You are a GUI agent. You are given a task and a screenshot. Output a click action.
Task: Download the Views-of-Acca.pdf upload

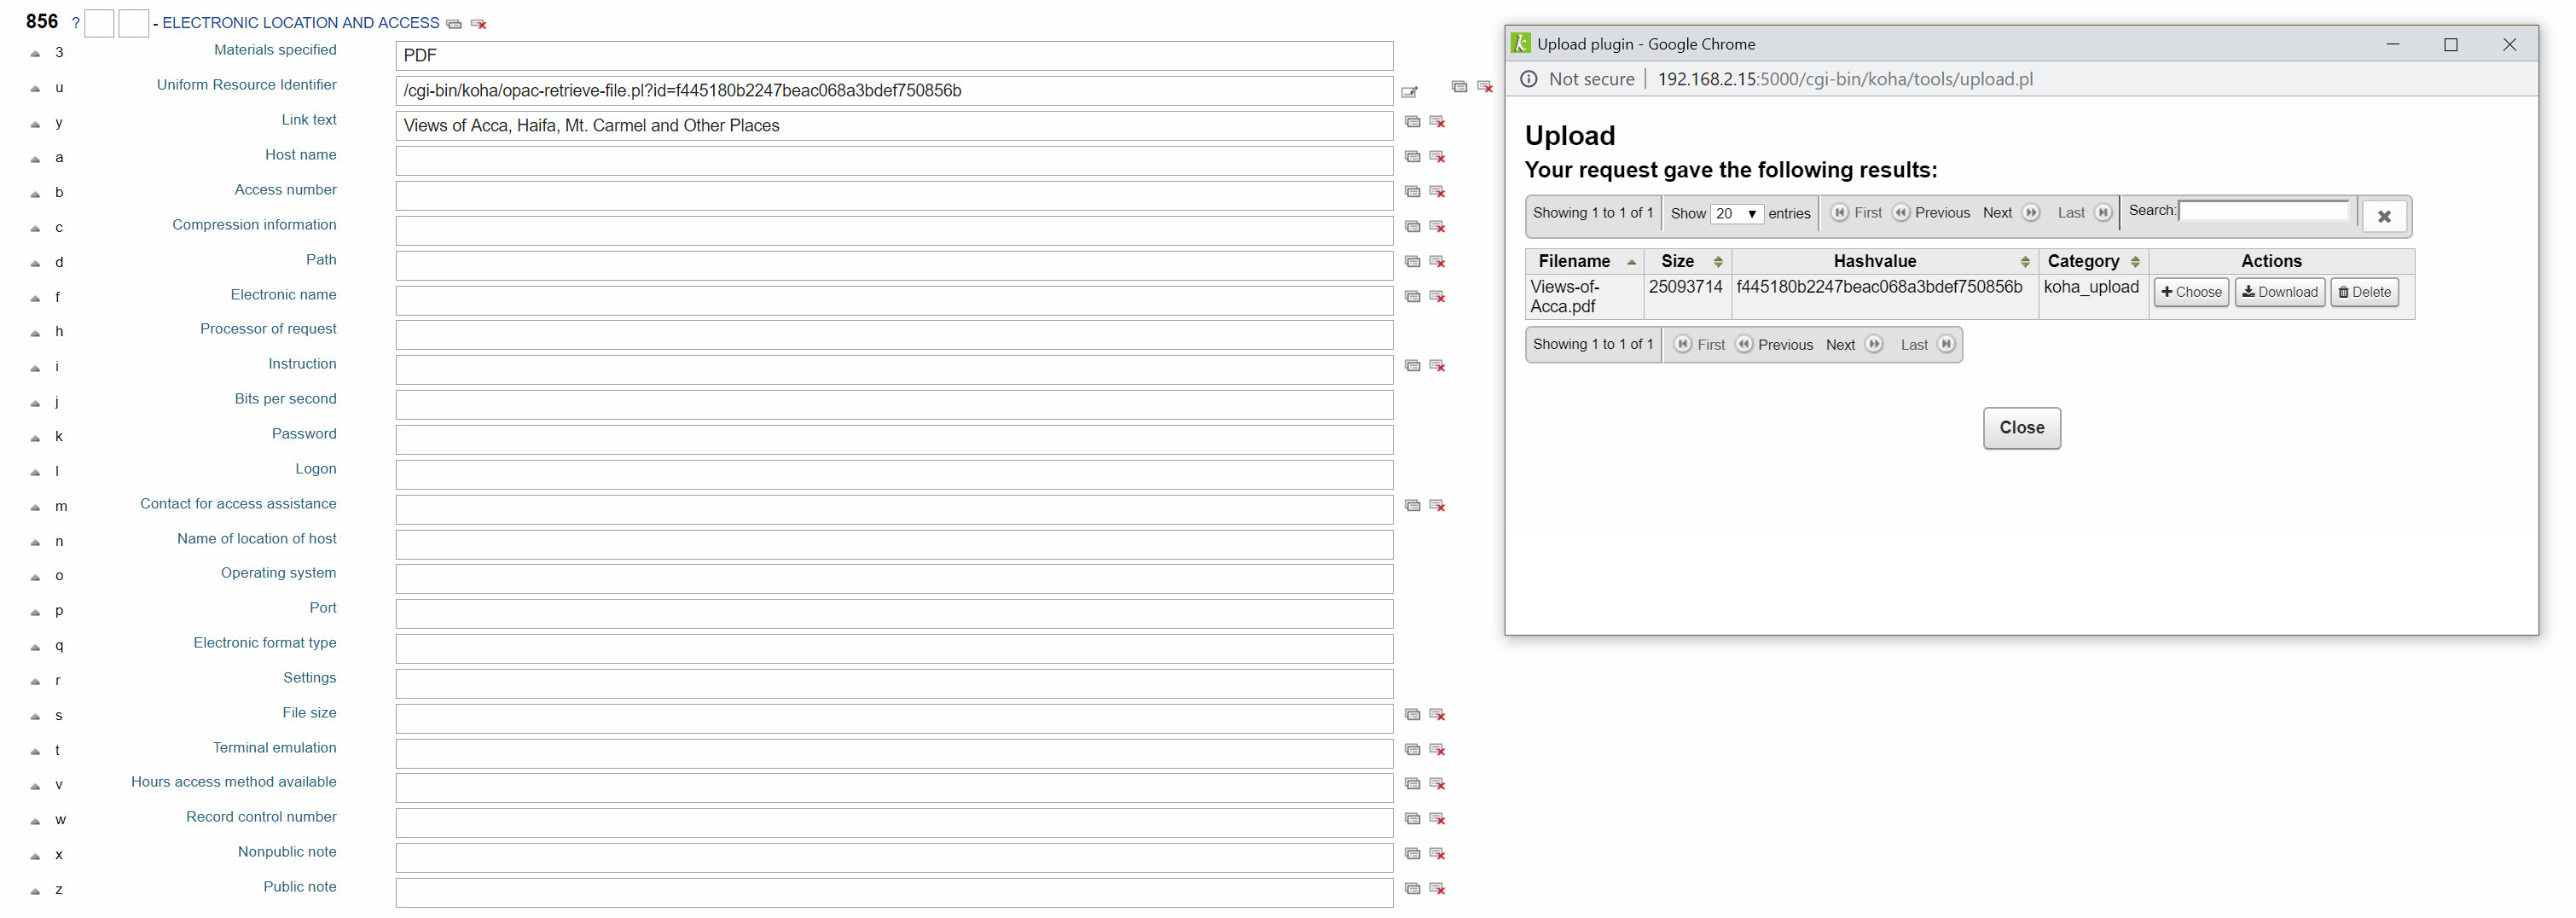(2279, 292)
